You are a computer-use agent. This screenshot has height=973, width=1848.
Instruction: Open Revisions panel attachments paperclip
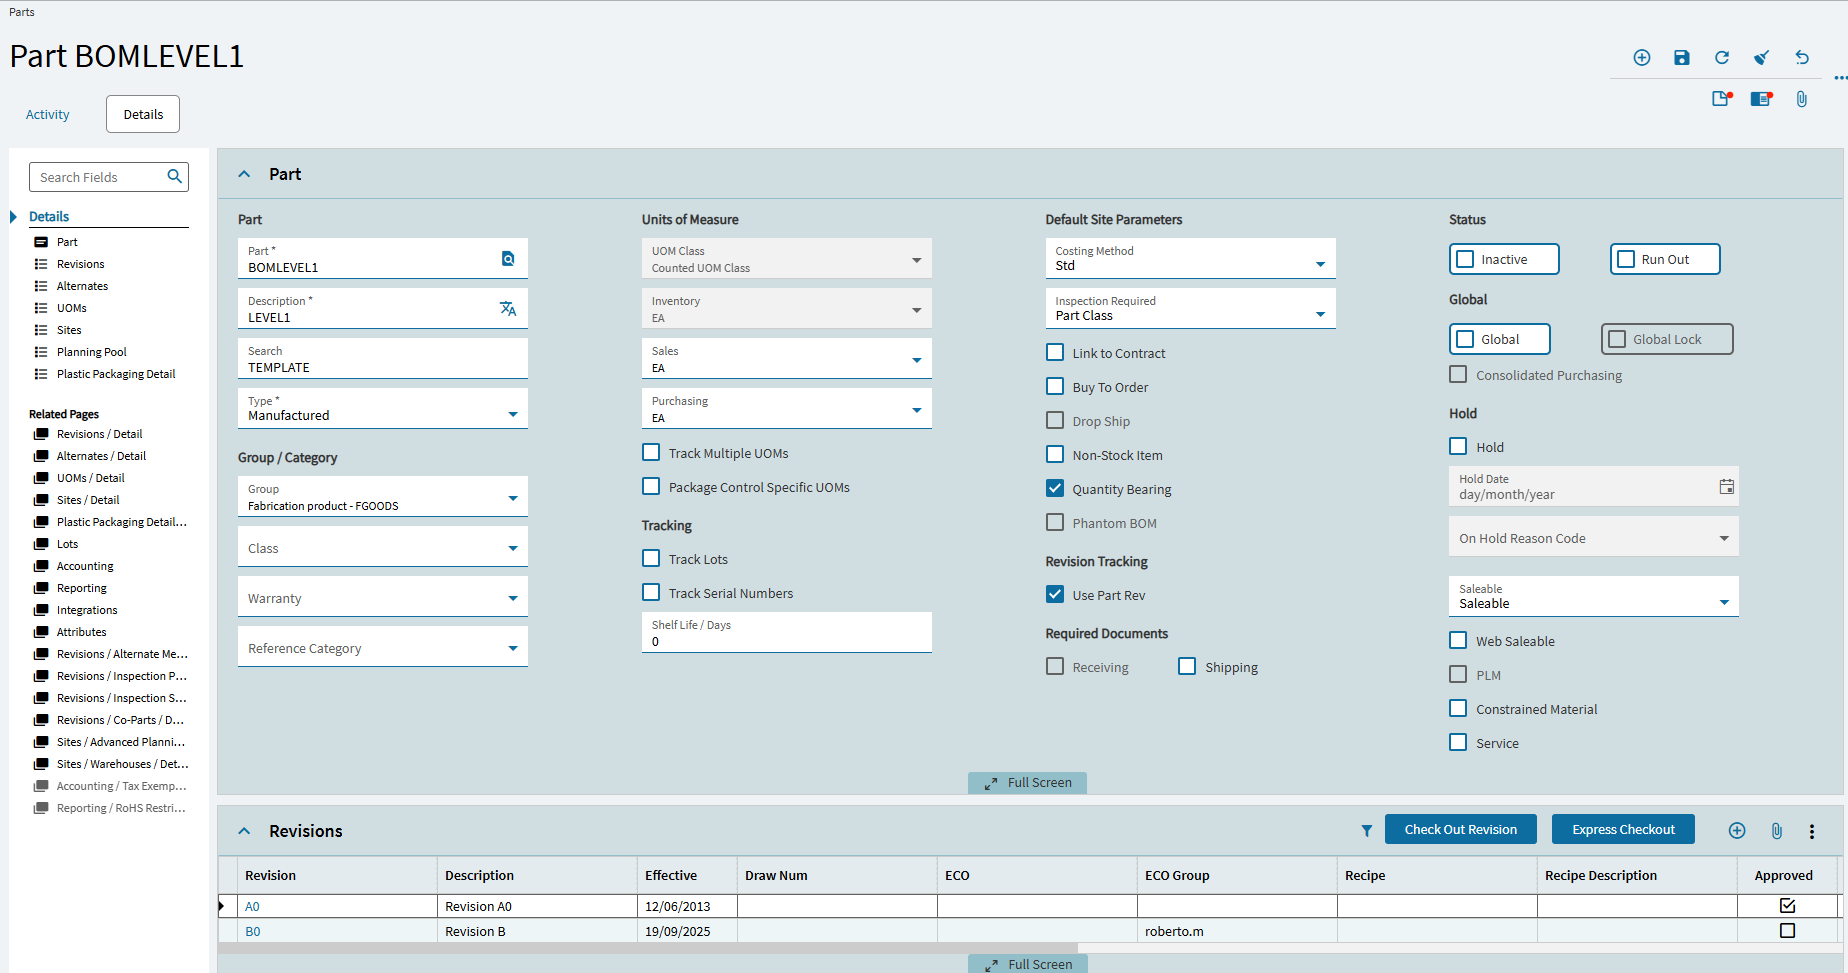click(1776, 831)
